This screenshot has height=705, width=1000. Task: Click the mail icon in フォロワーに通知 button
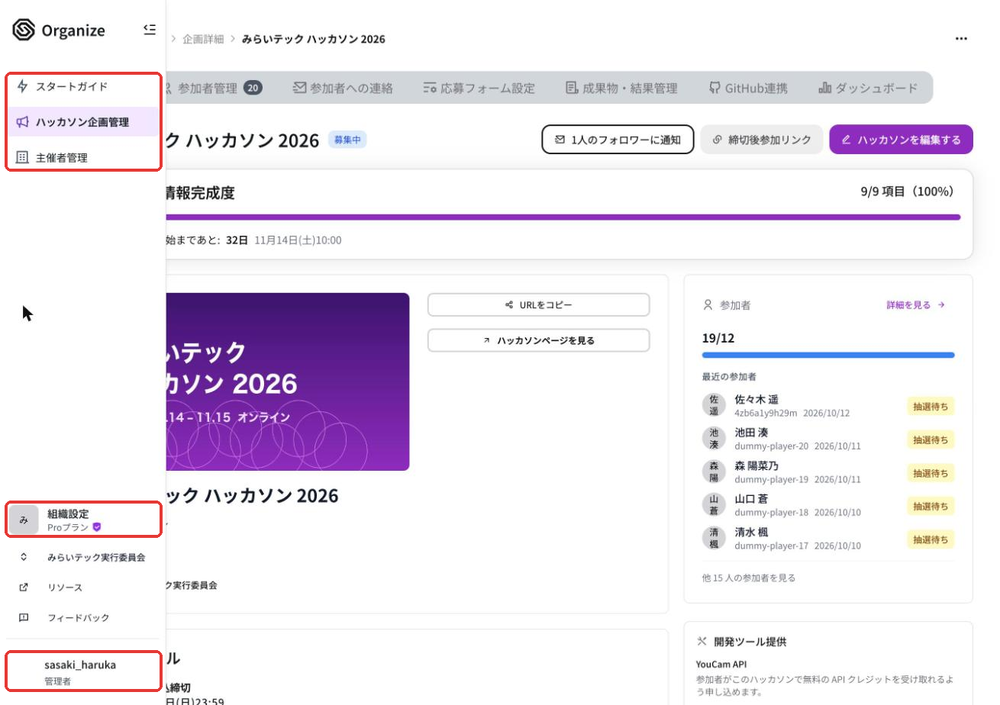pyautogui.click(x=560, y=139)
